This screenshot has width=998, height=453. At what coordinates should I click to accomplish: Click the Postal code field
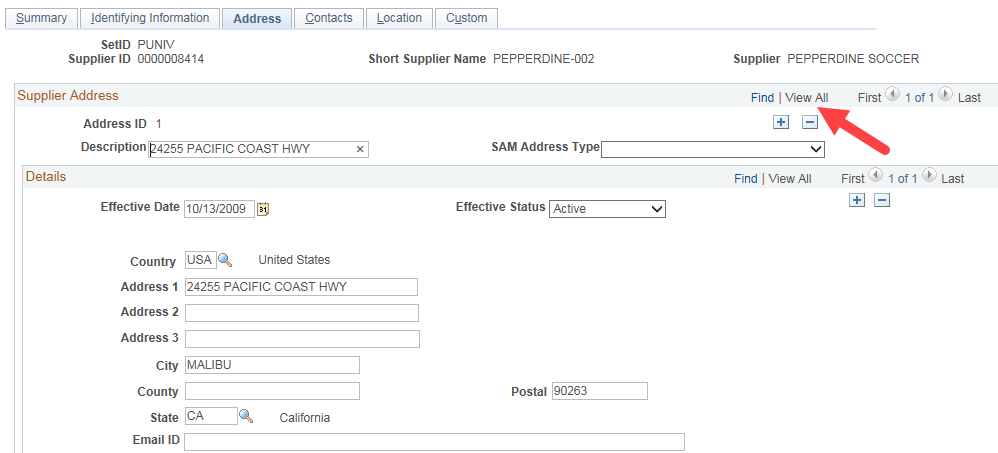click(x=599, y=391)
